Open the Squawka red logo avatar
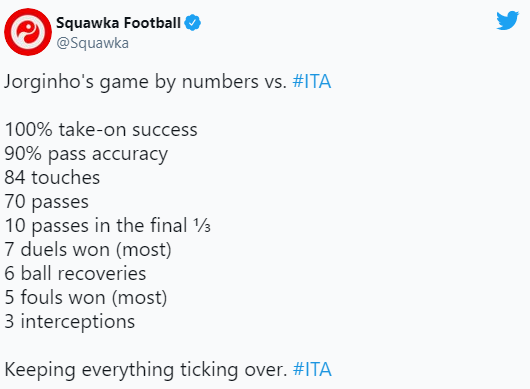The image size is (530, 389). (x=28, y=32)
